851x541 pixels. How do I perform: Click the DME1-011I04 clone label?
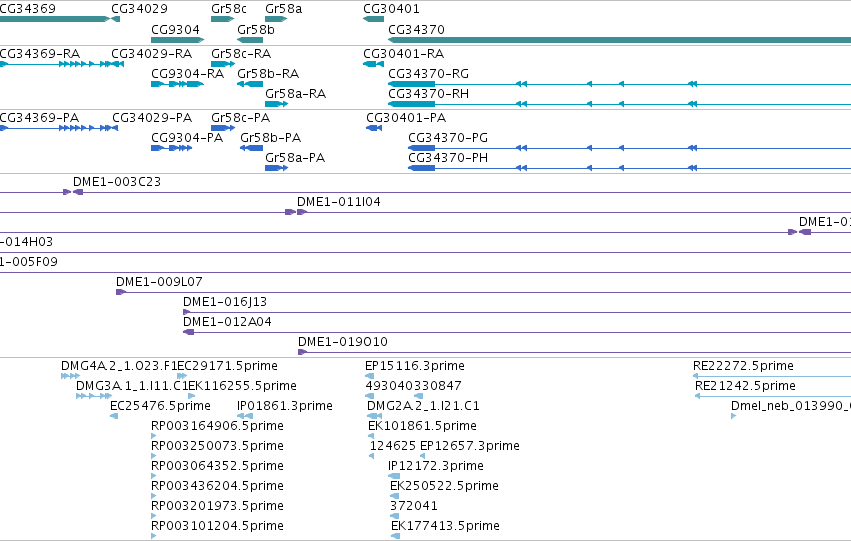pyautogui.click(x=339, y=202)
